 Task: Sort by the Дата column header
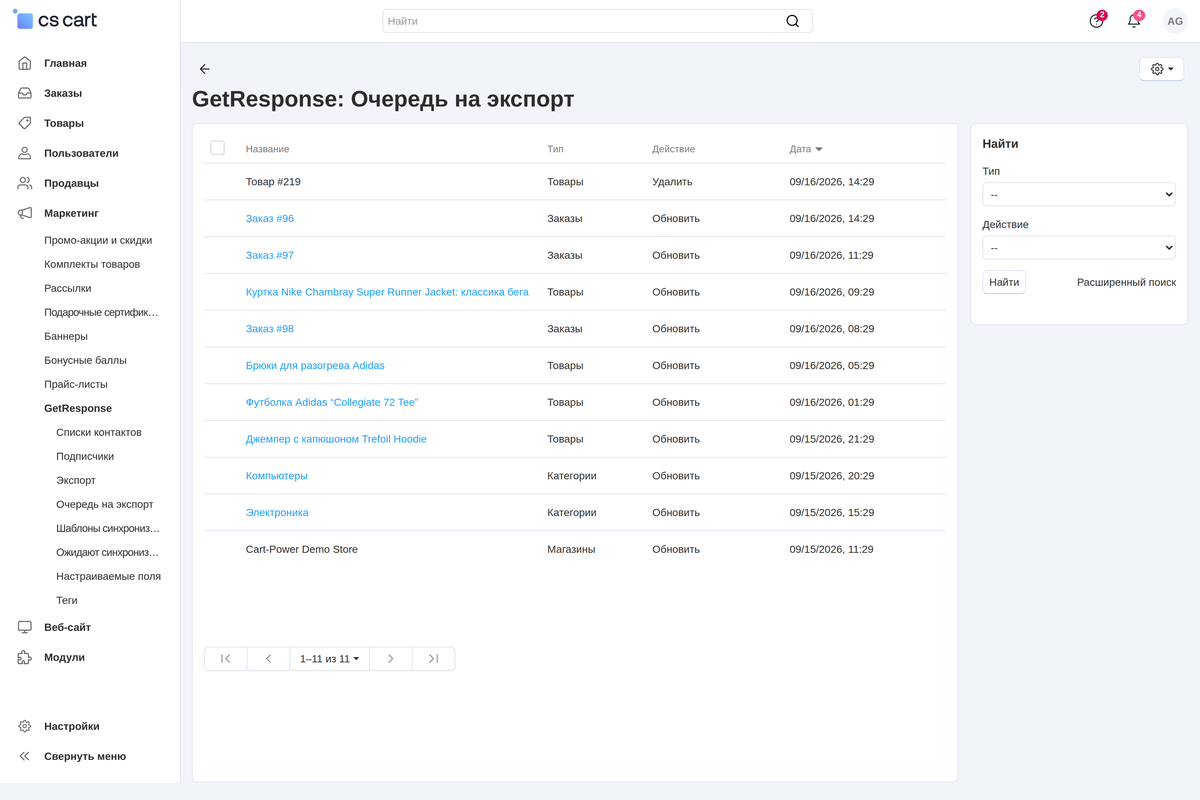[x=806, y=149]
